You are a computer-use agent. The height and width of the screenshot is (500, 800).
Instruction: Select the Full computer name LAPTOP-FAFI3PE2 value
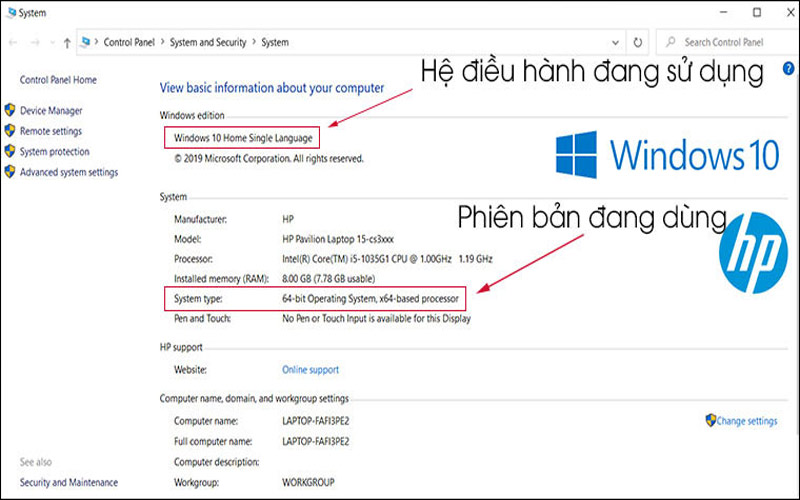pyautogui.click(x=316, y=442)
